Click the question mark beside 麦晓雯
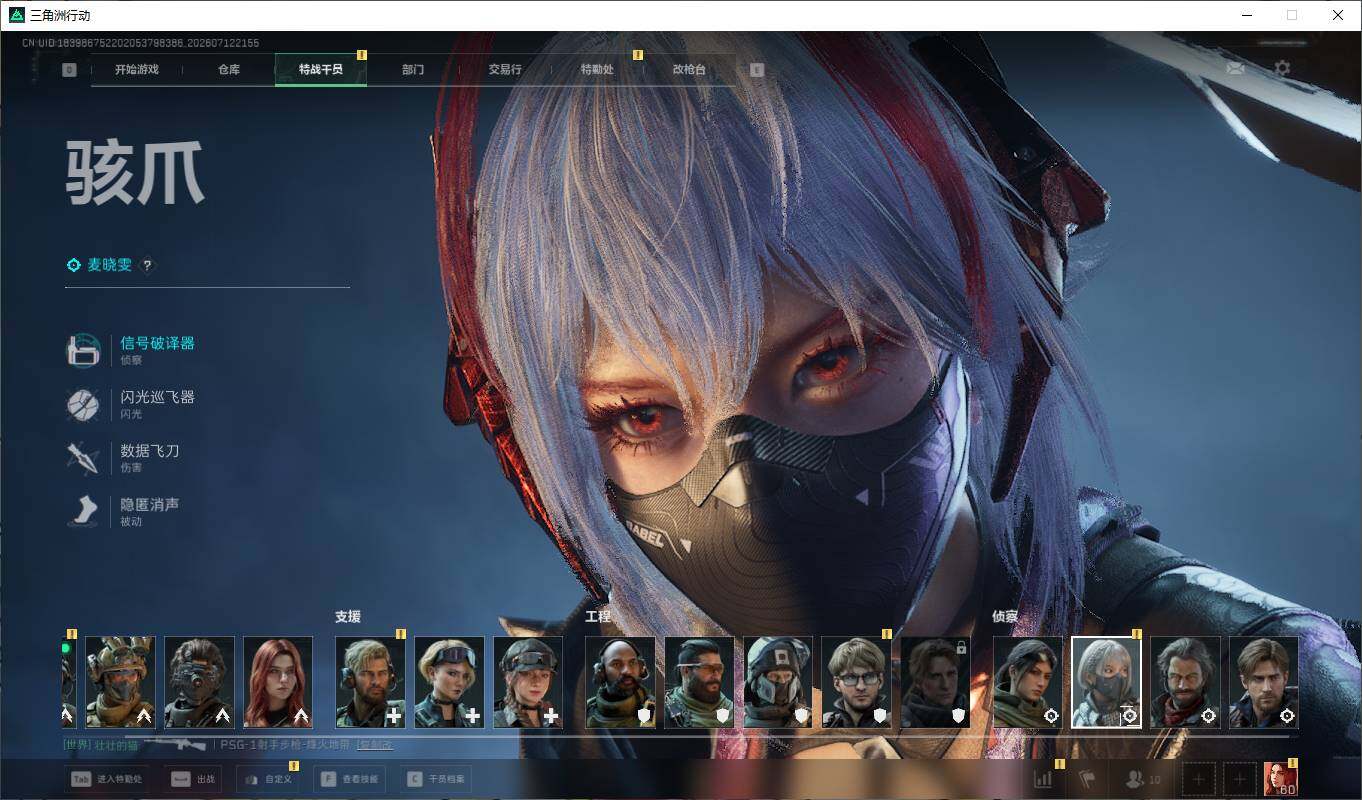This screenshot has width=1362, height=800. point(147,265)
